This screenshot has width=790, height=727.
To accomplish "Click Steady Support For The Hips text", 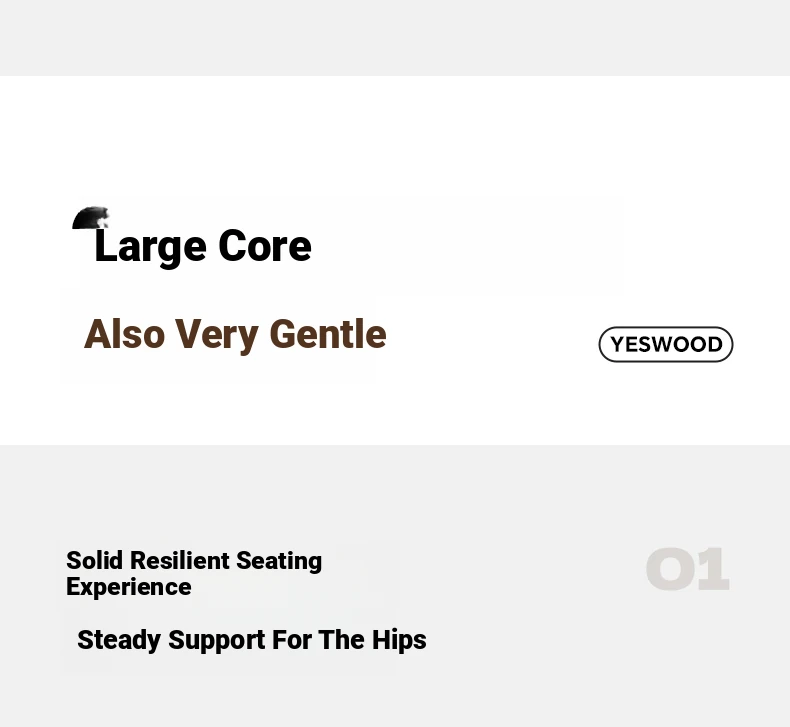I will [x=252, y=640].
